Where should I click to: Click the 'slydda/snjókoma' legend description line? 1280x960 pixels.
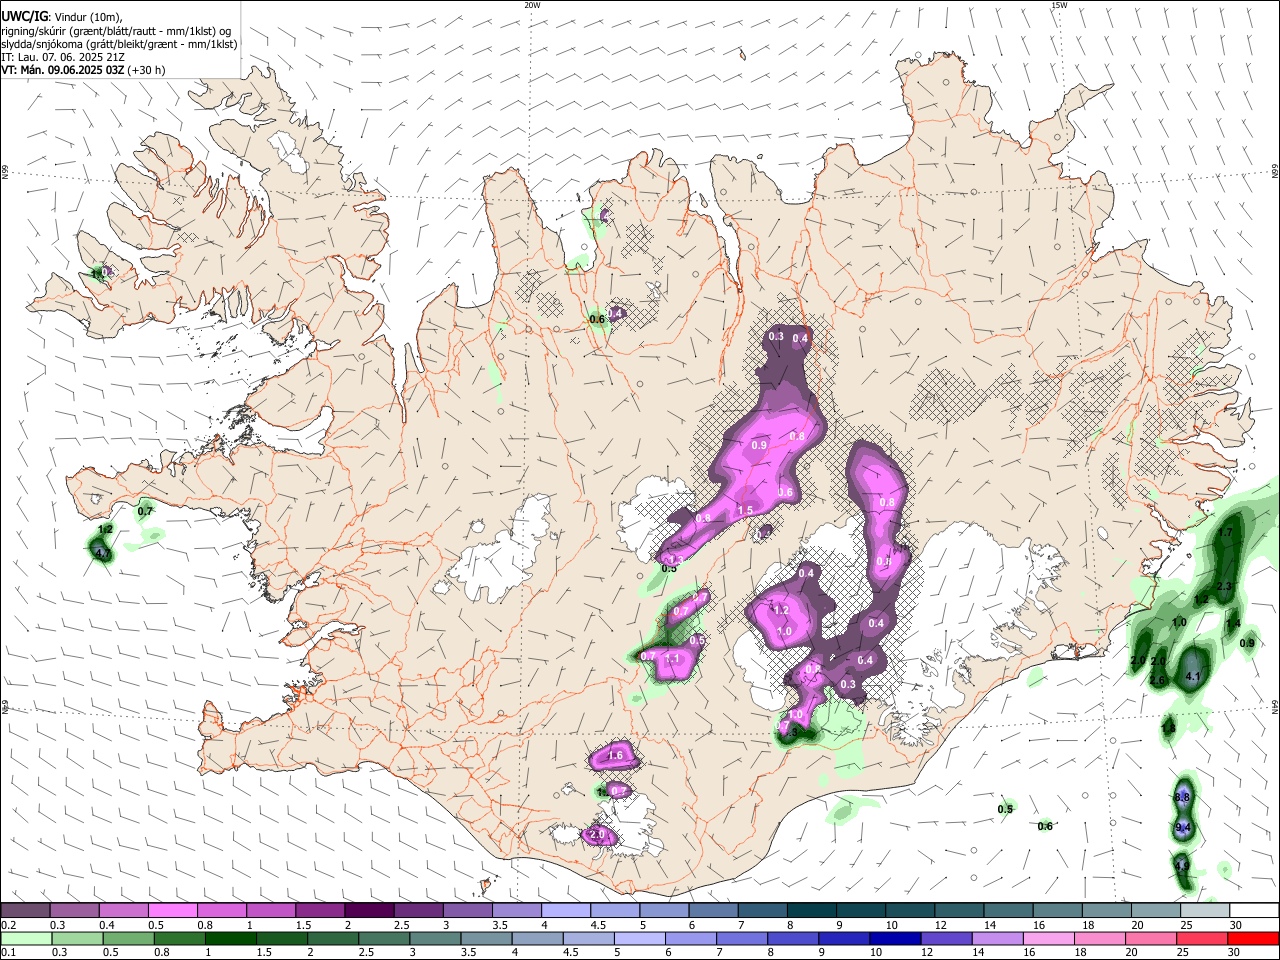[119, 44]
